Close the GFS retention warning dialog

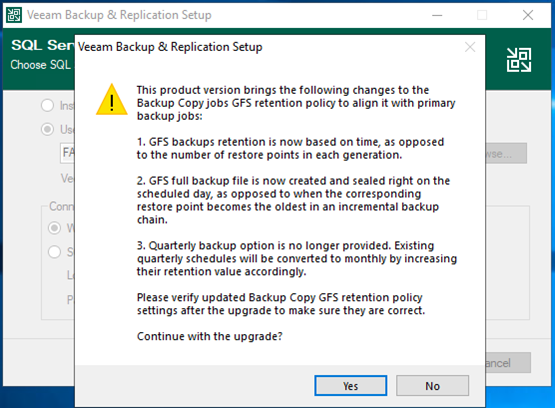coord(470,47)
